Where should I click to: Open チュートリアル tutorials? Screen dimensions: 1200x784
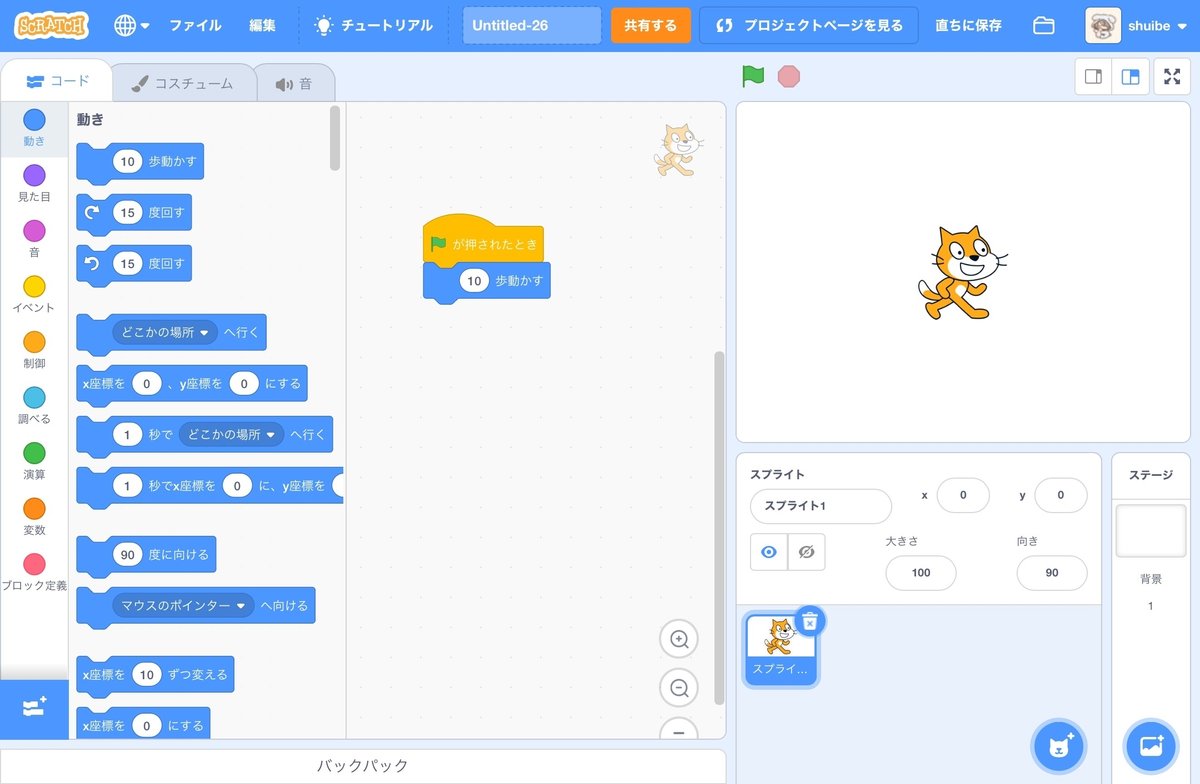point(374,25)
